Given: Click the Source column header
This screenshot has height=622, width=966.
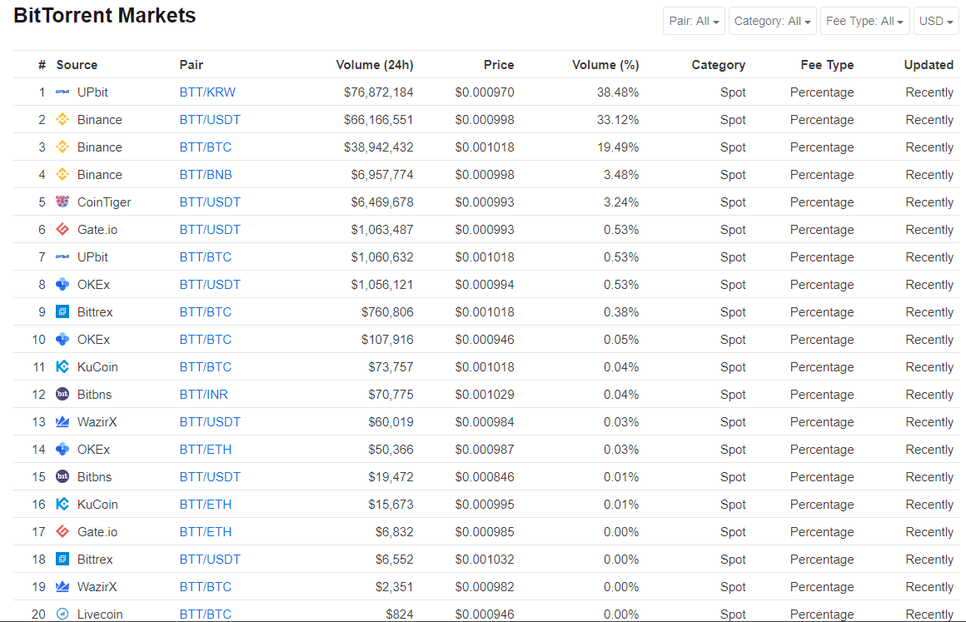Looking at the screenshot, I should click(76, 65).
